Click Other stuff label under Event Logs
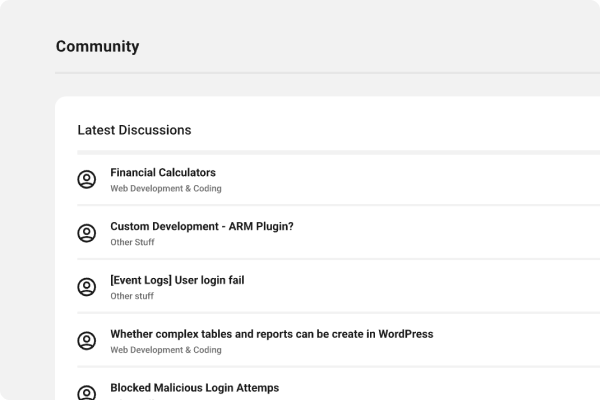Image resolution: width=600 pixels, height=400 pixels. click(132, 296)
